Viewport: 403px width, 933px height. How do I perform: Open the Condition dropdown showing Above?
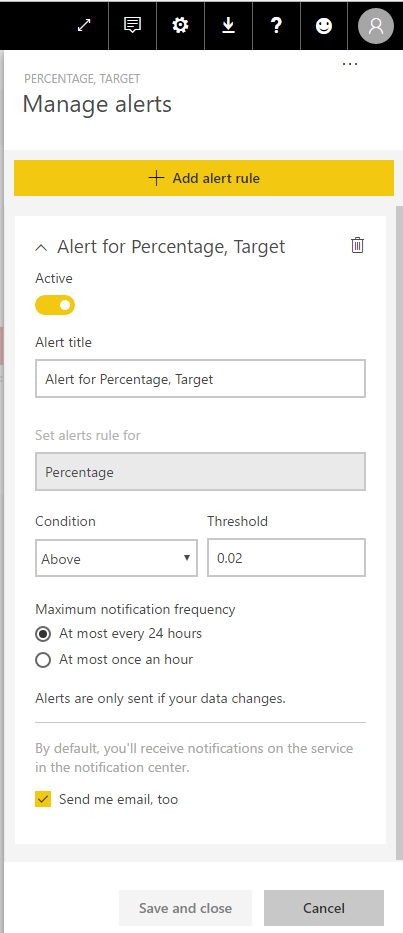(x=116, y=558)
